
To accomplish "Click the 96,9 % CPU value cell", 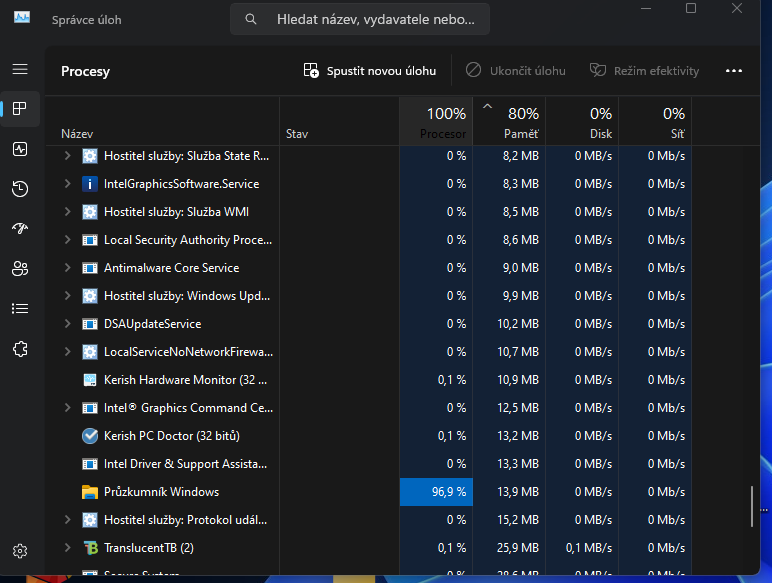I will pyautogui.click(x=436, y=492).
